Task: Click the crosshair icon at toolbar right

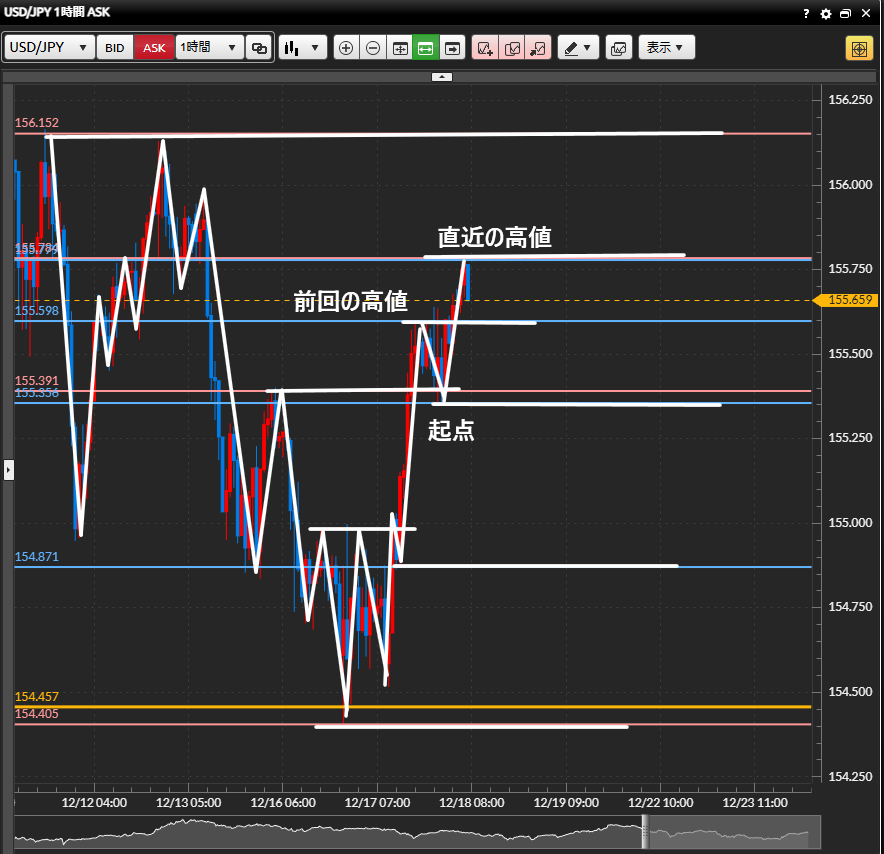Action: (x=859, y=48)
